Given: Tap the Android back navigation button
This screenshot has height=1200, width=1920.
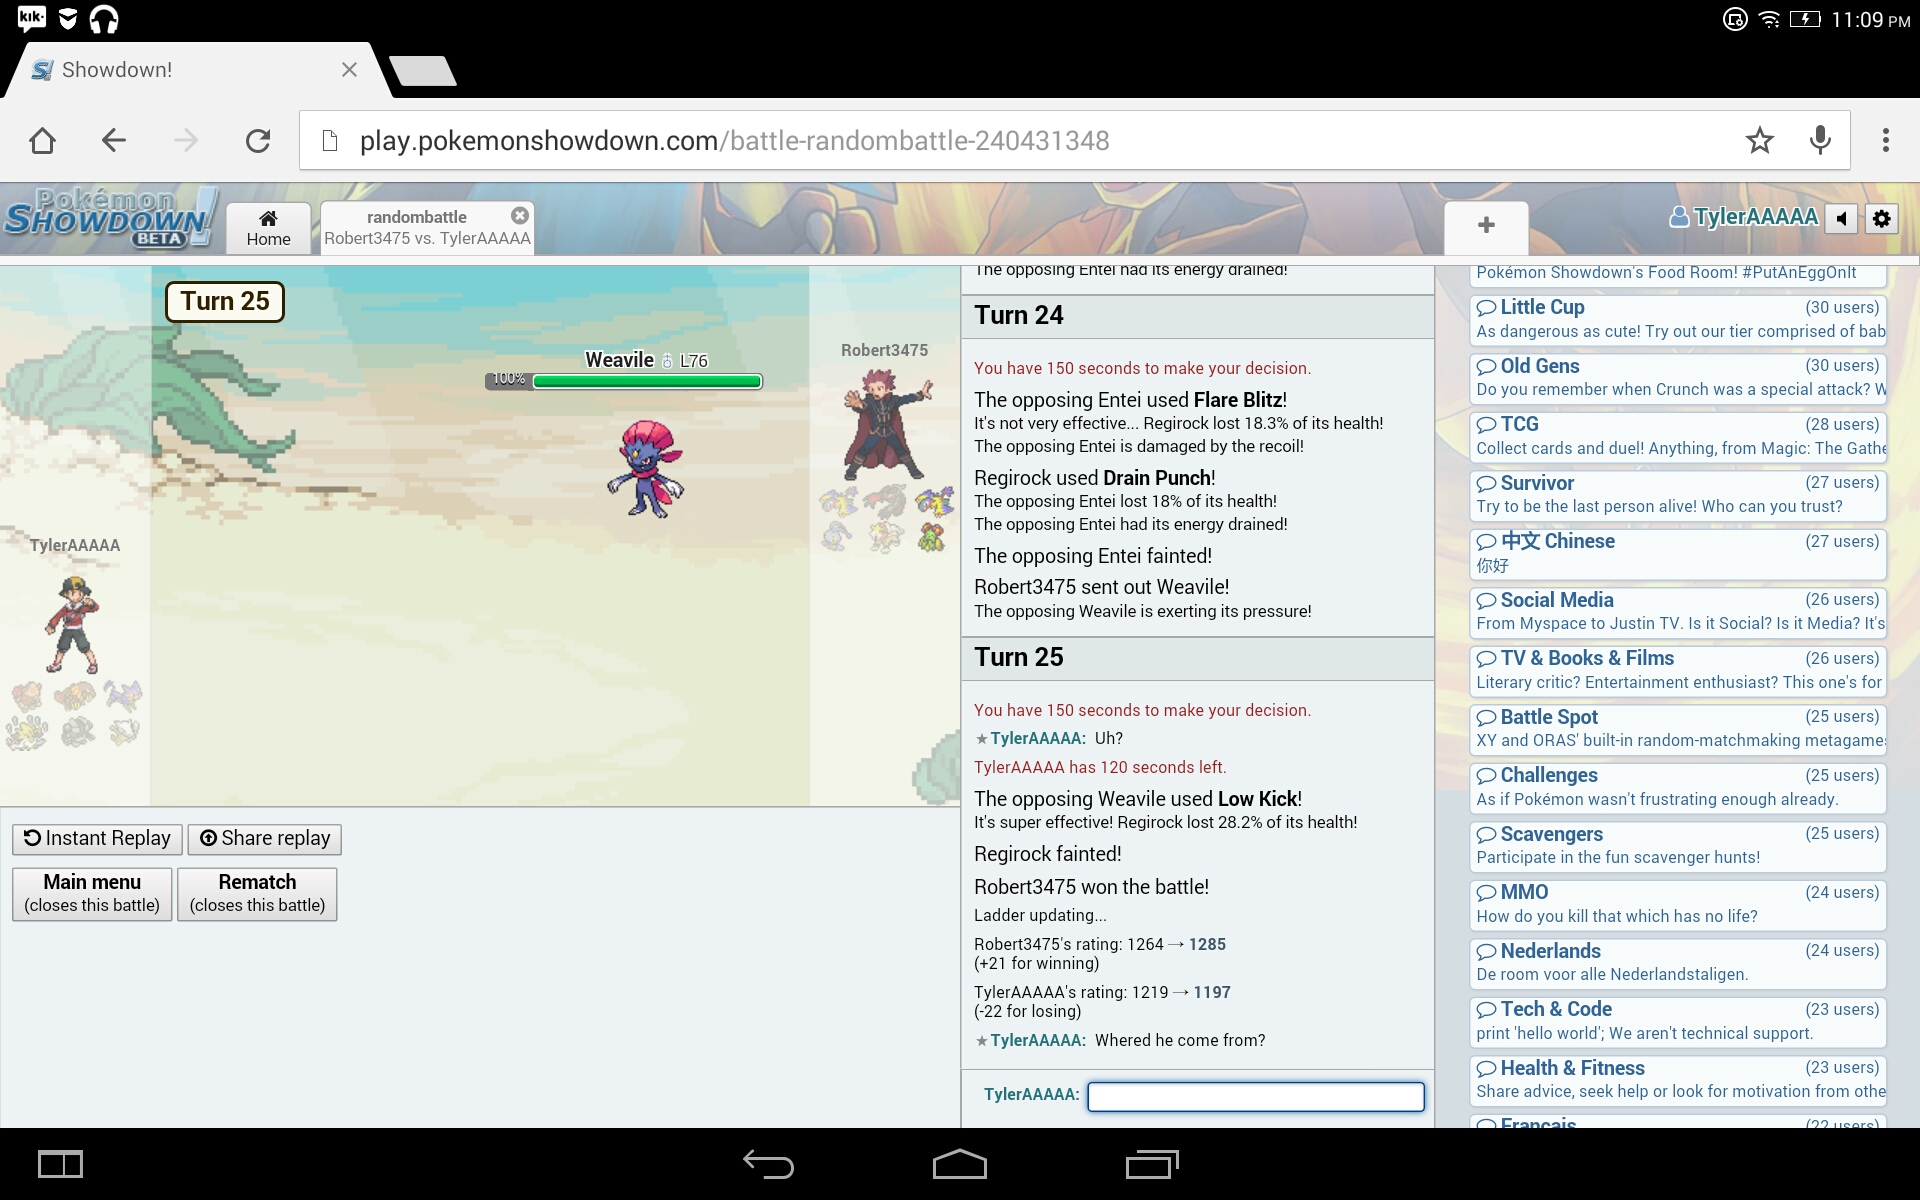Looking at the screenshot, I should click(768, 1164).
